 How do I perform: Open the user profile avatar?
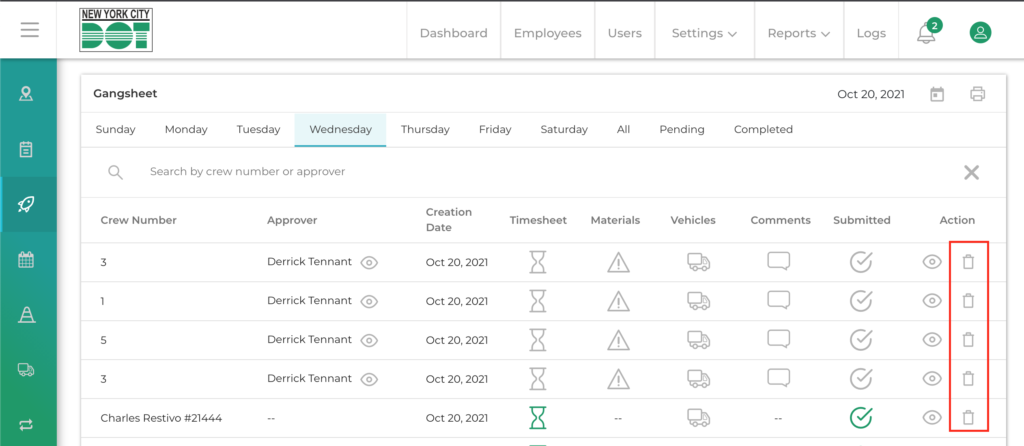(980, 33)
